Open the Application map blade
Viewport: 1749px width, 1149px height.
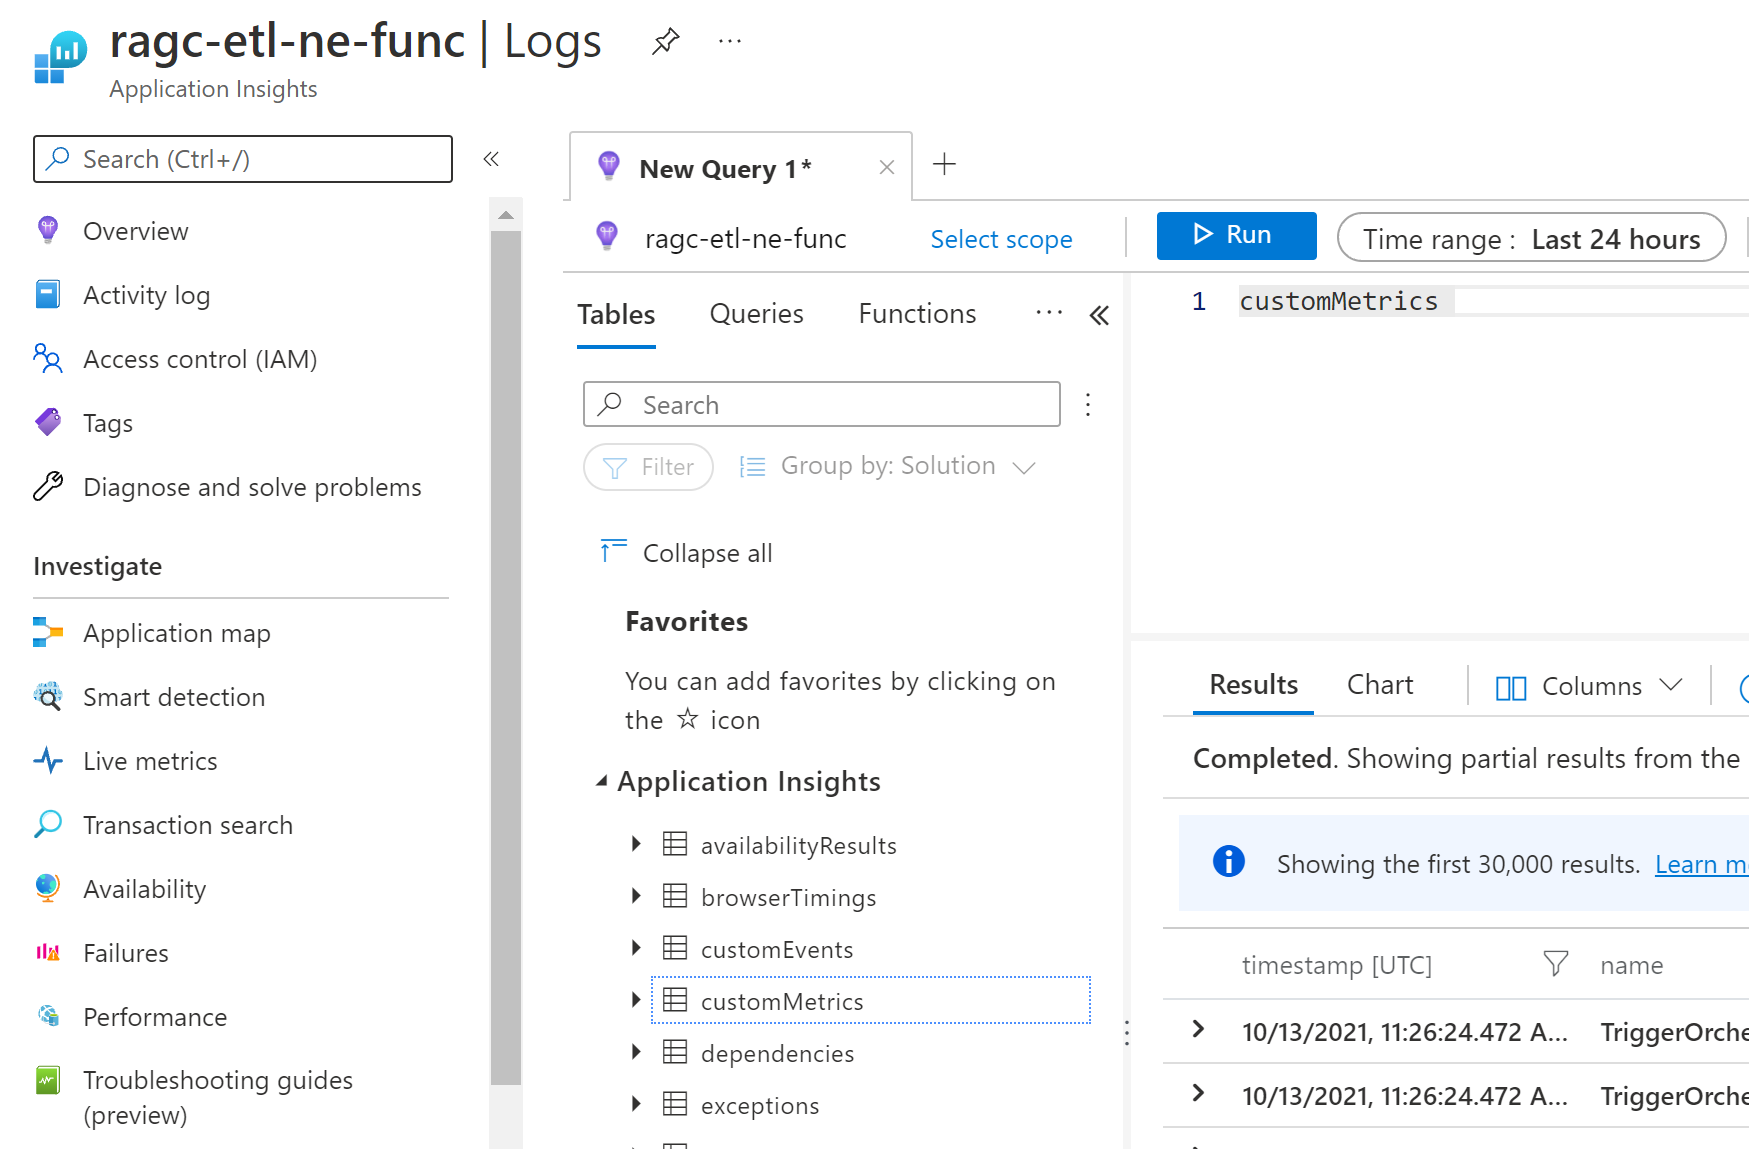[176, 632]
